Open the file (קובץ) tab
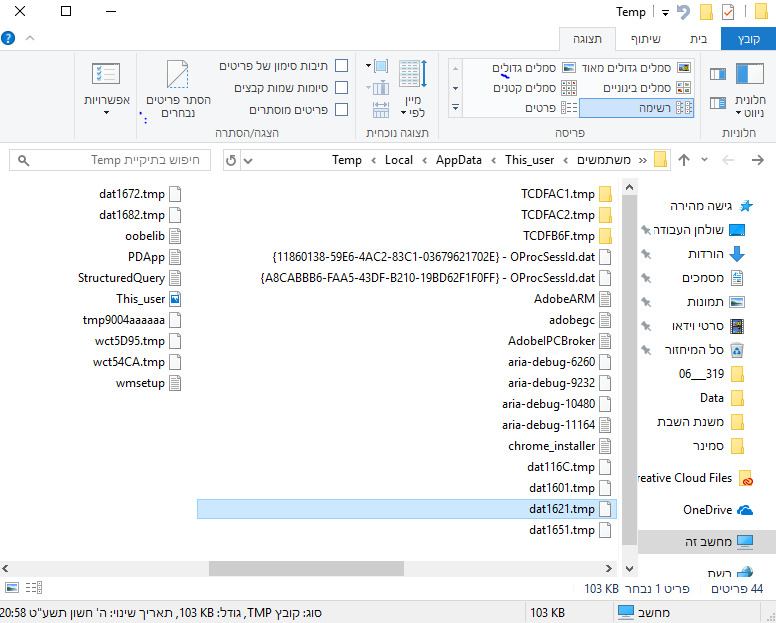This screenshot has height=623, width=776. (748, 39)
